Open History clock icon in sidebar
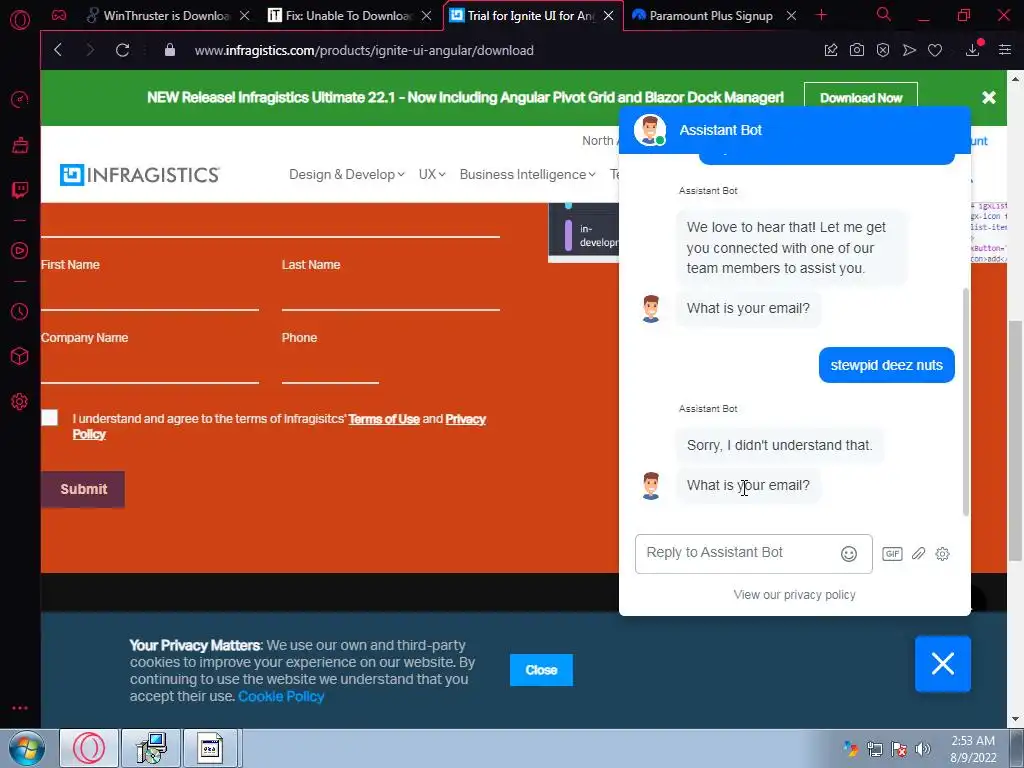Viewport: 1024px width, 768px height. pyautogui.click(x=20, y=312)
